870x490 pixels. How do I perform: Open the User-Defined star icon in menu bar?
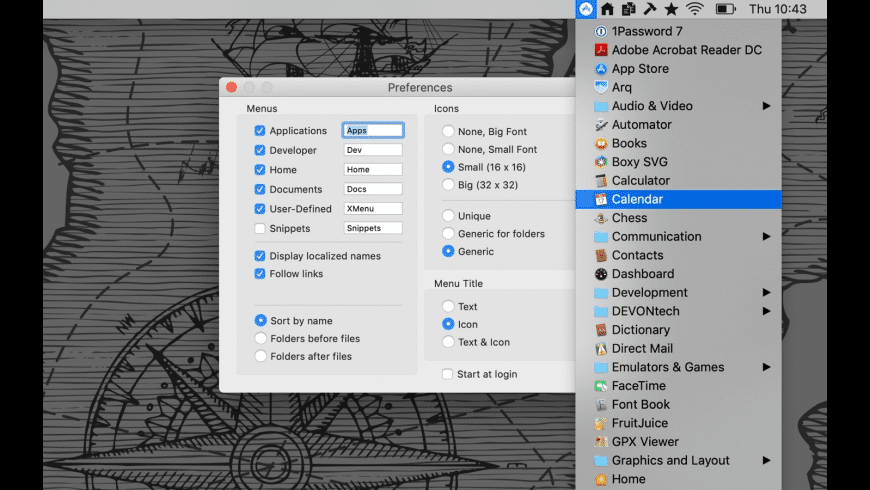671,9
